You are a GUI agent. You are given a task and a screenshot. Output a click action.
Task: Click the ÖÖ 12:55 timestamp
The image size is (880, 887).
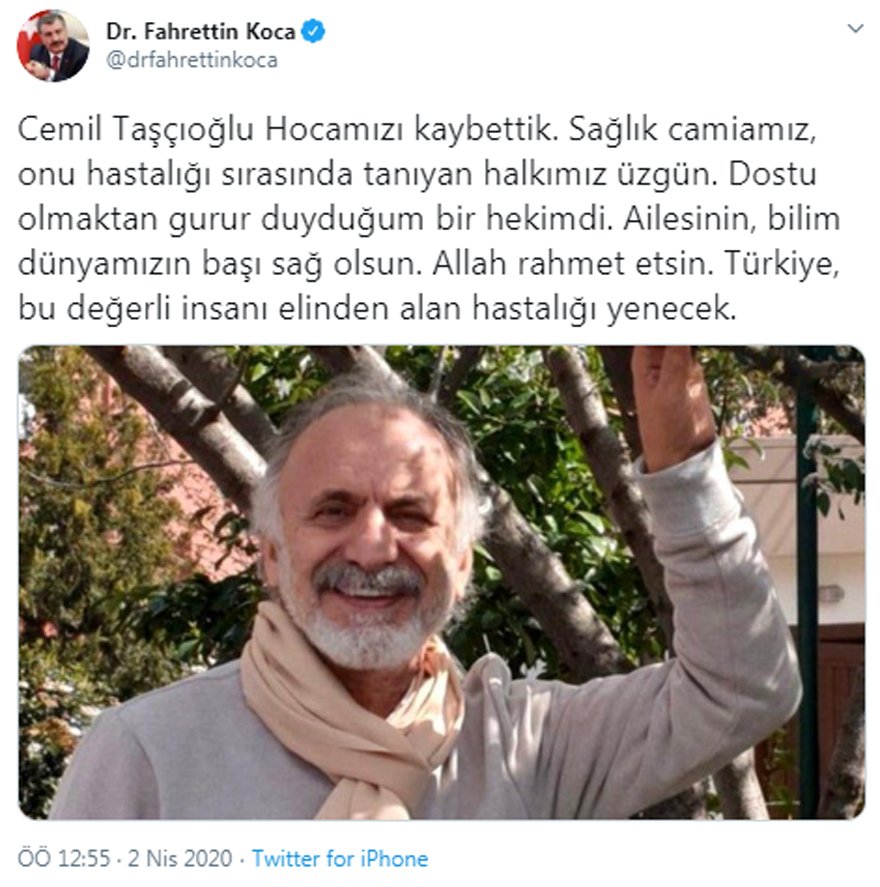(x=64, y=858)
